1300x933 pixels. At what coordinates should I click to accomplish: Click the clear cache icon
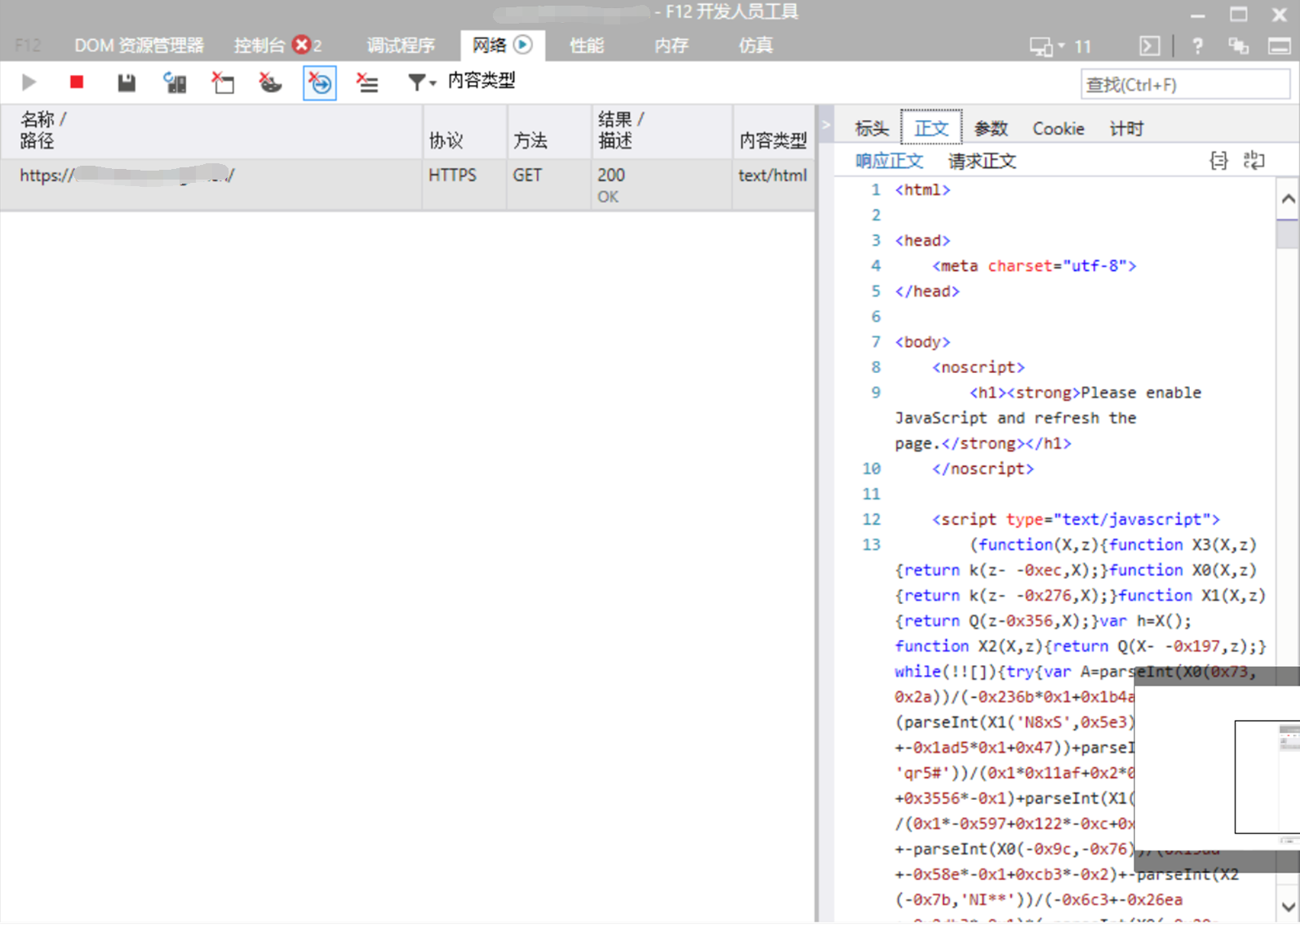222,83
